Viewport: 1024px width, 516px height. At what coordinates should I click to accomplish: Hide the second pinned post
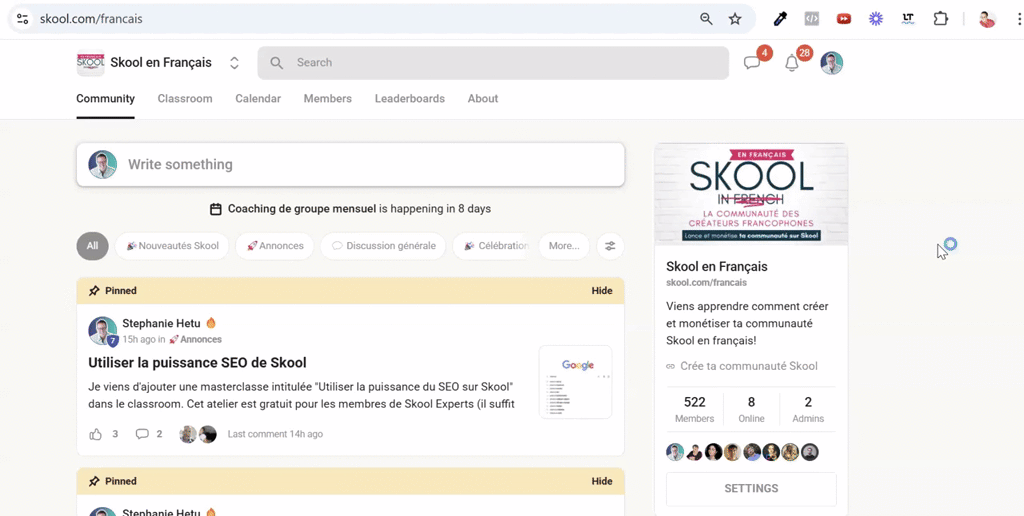click(x=602, y=481)
